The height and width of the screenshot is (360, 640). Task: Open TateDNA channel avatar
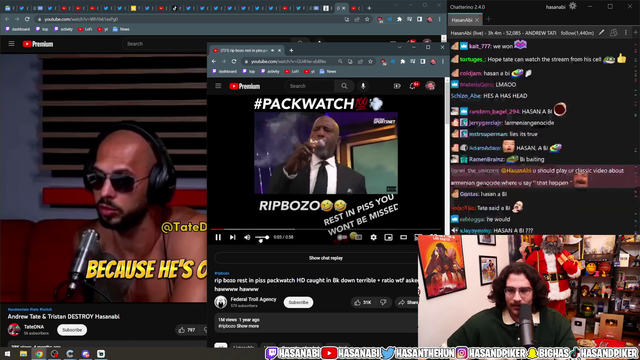(x=14, y=329)
